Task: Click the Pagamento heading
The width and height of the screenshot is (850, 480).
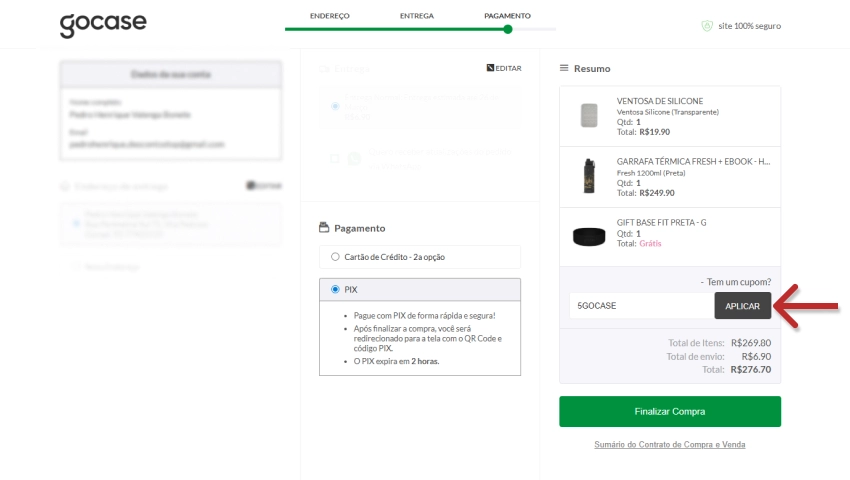Action: 359,228
